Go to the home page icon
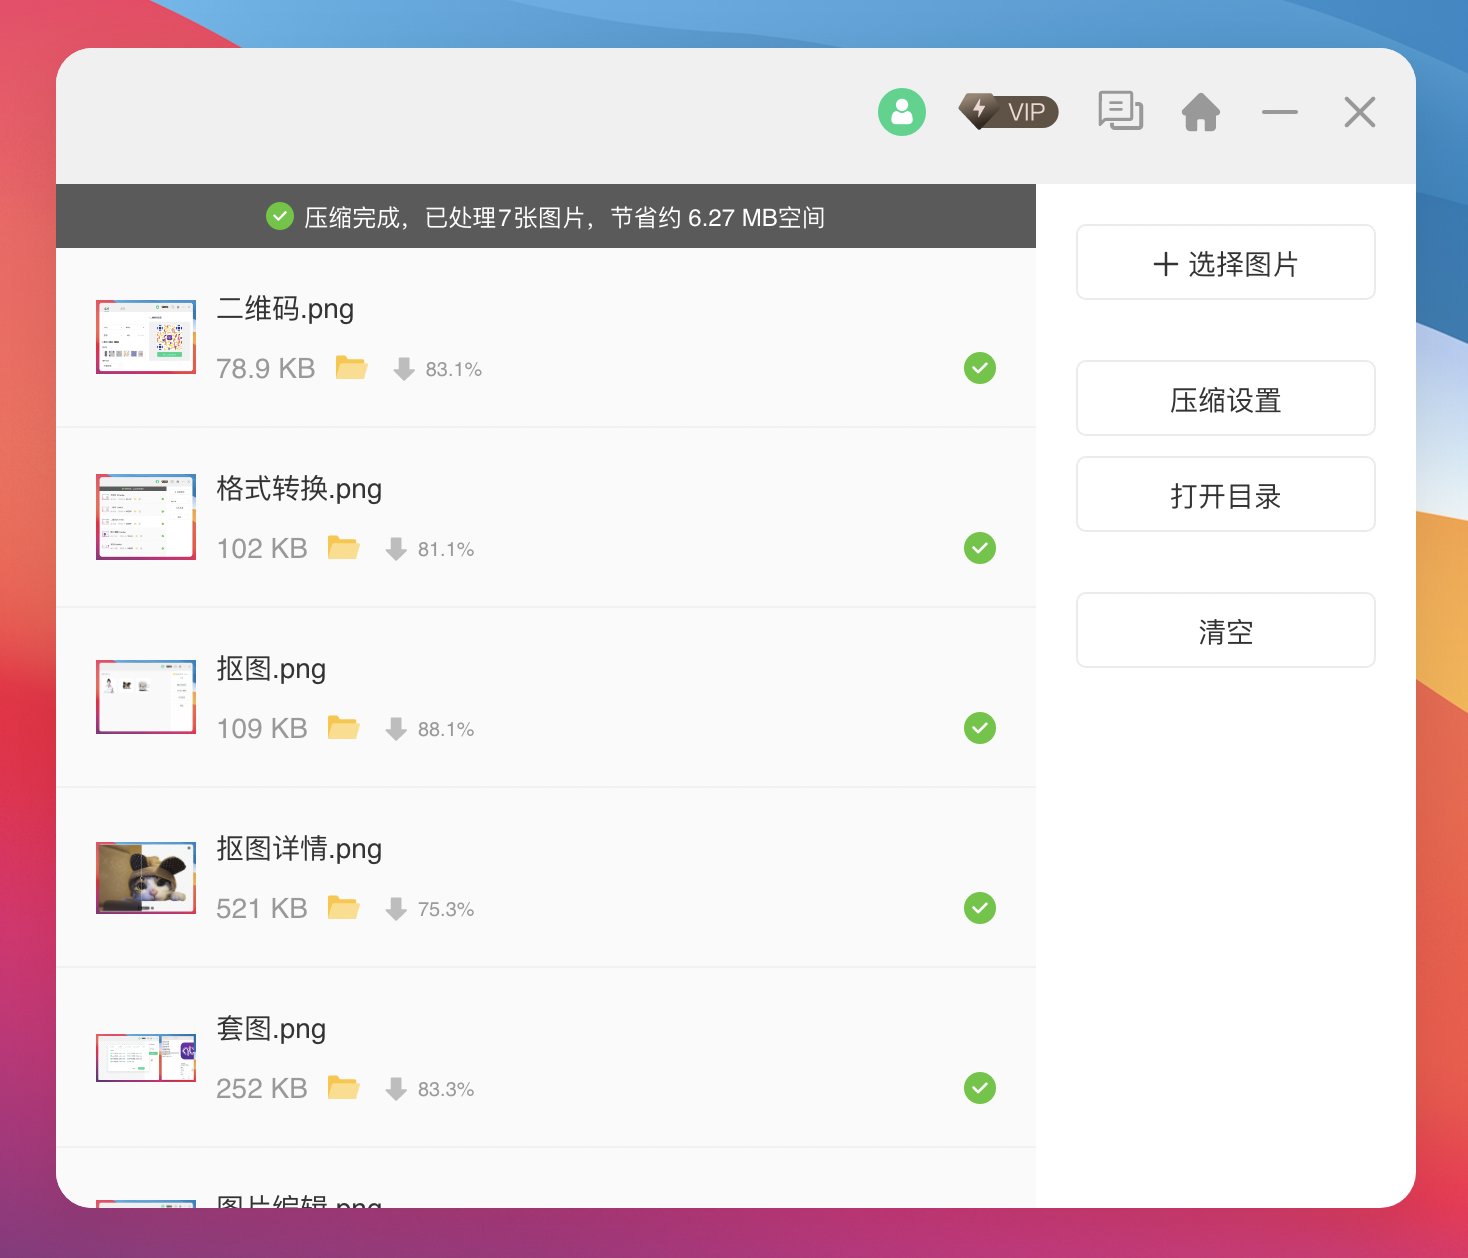The image size is (1468, 1258). [1200, 112]
